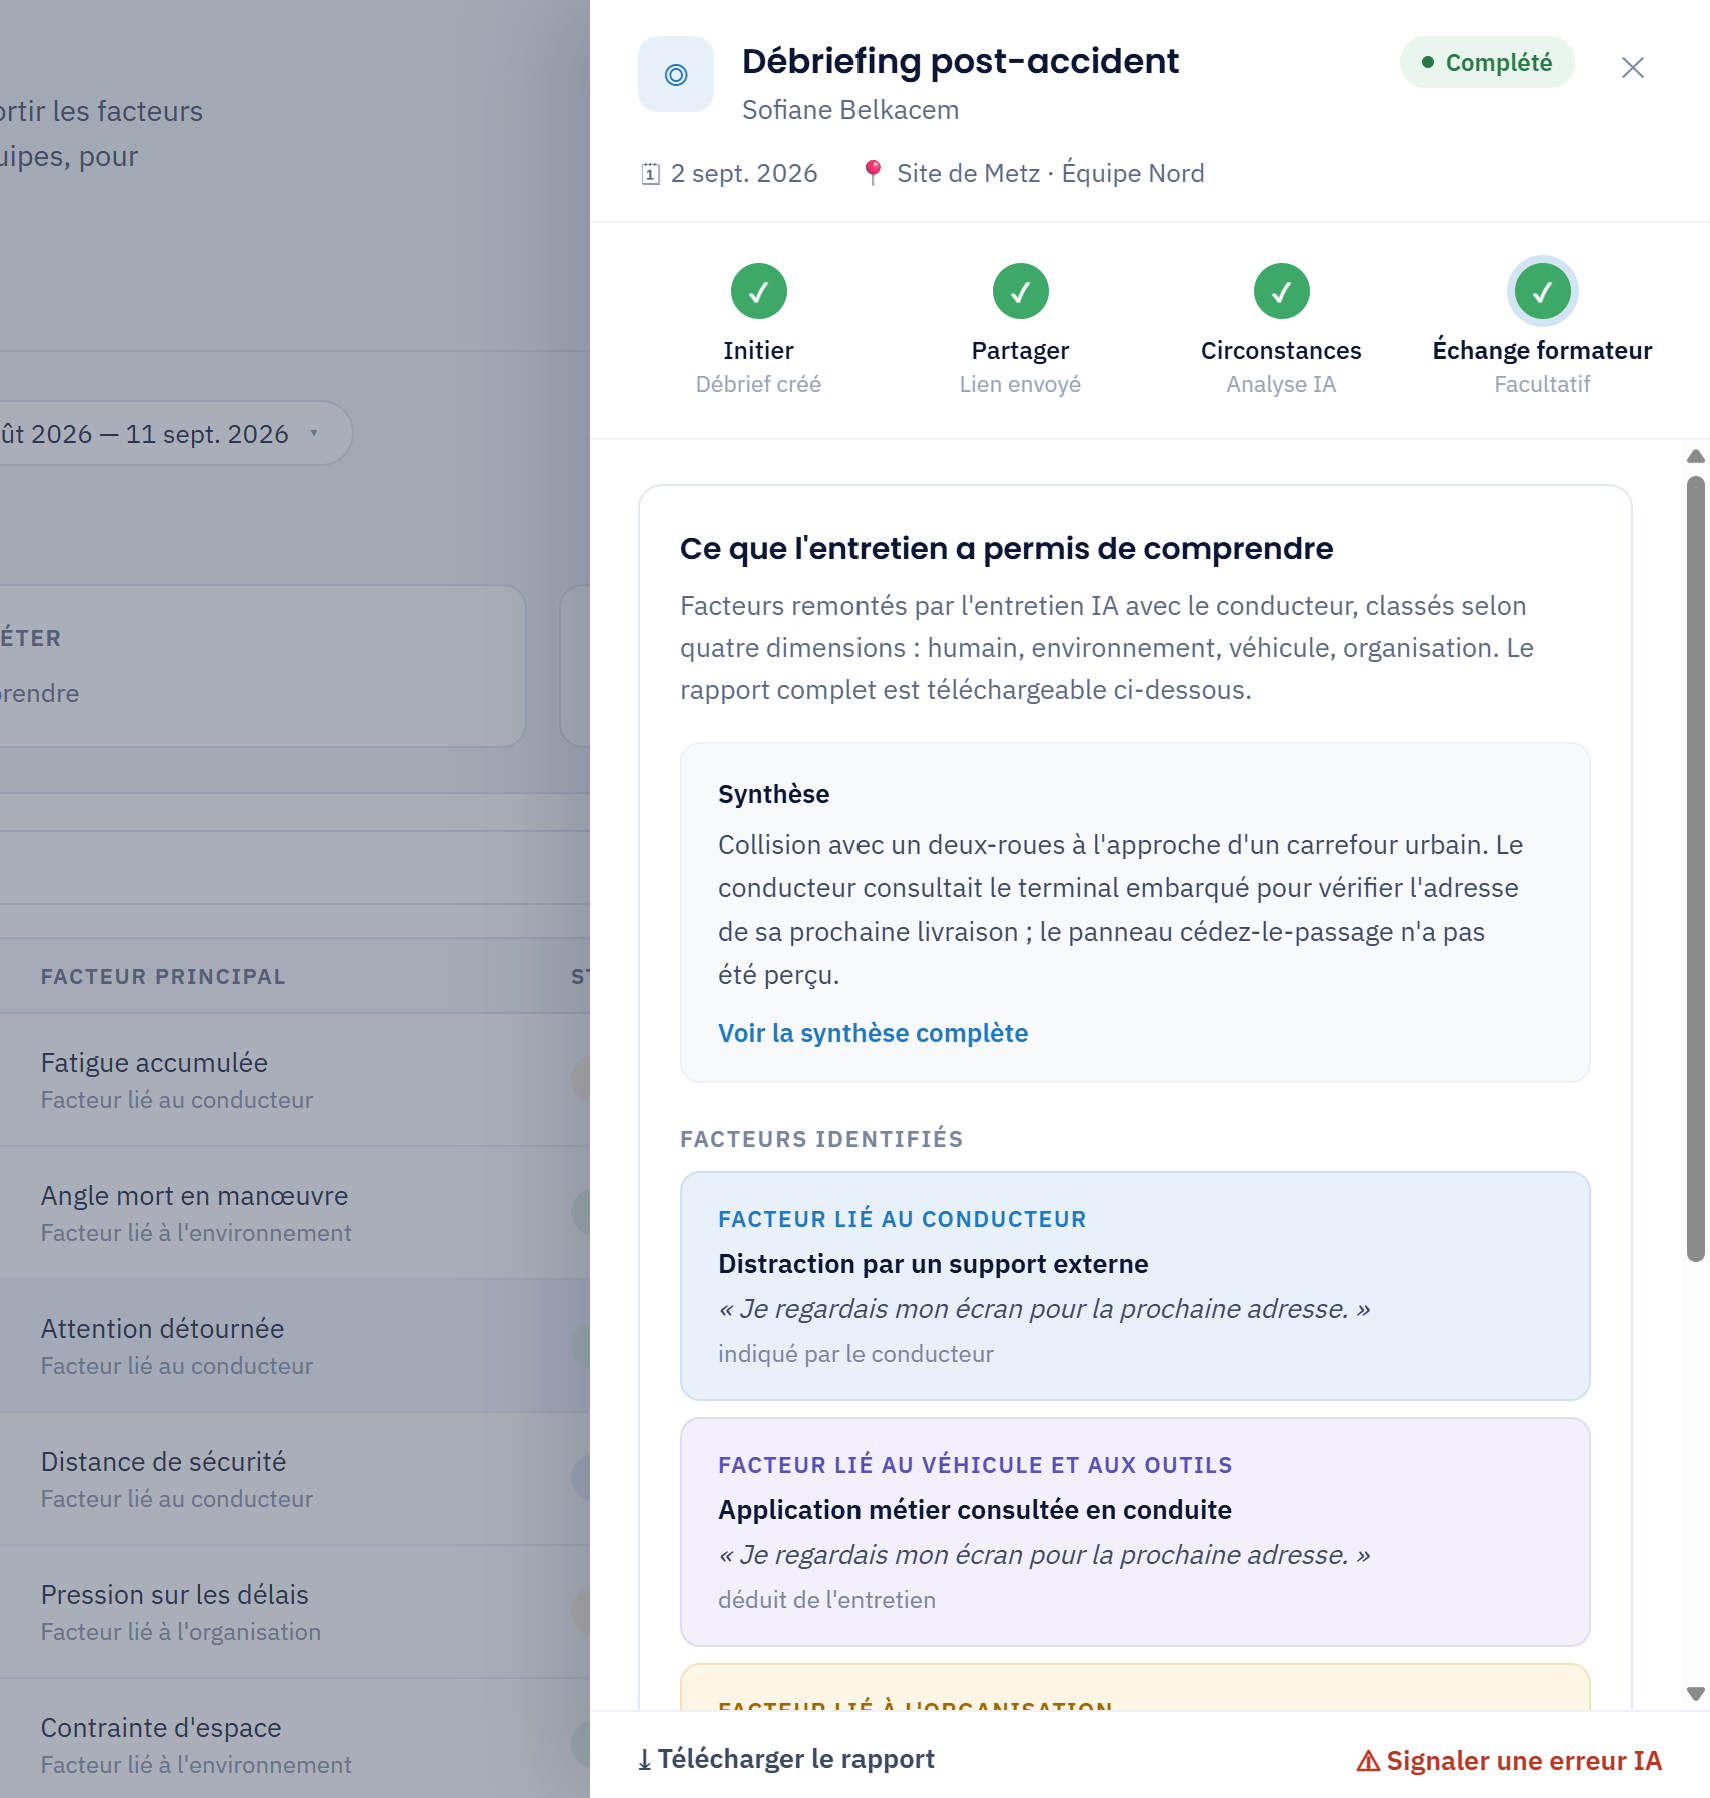Click the FACTEURS IDENTIFIÉS section label

[822, 1139]
